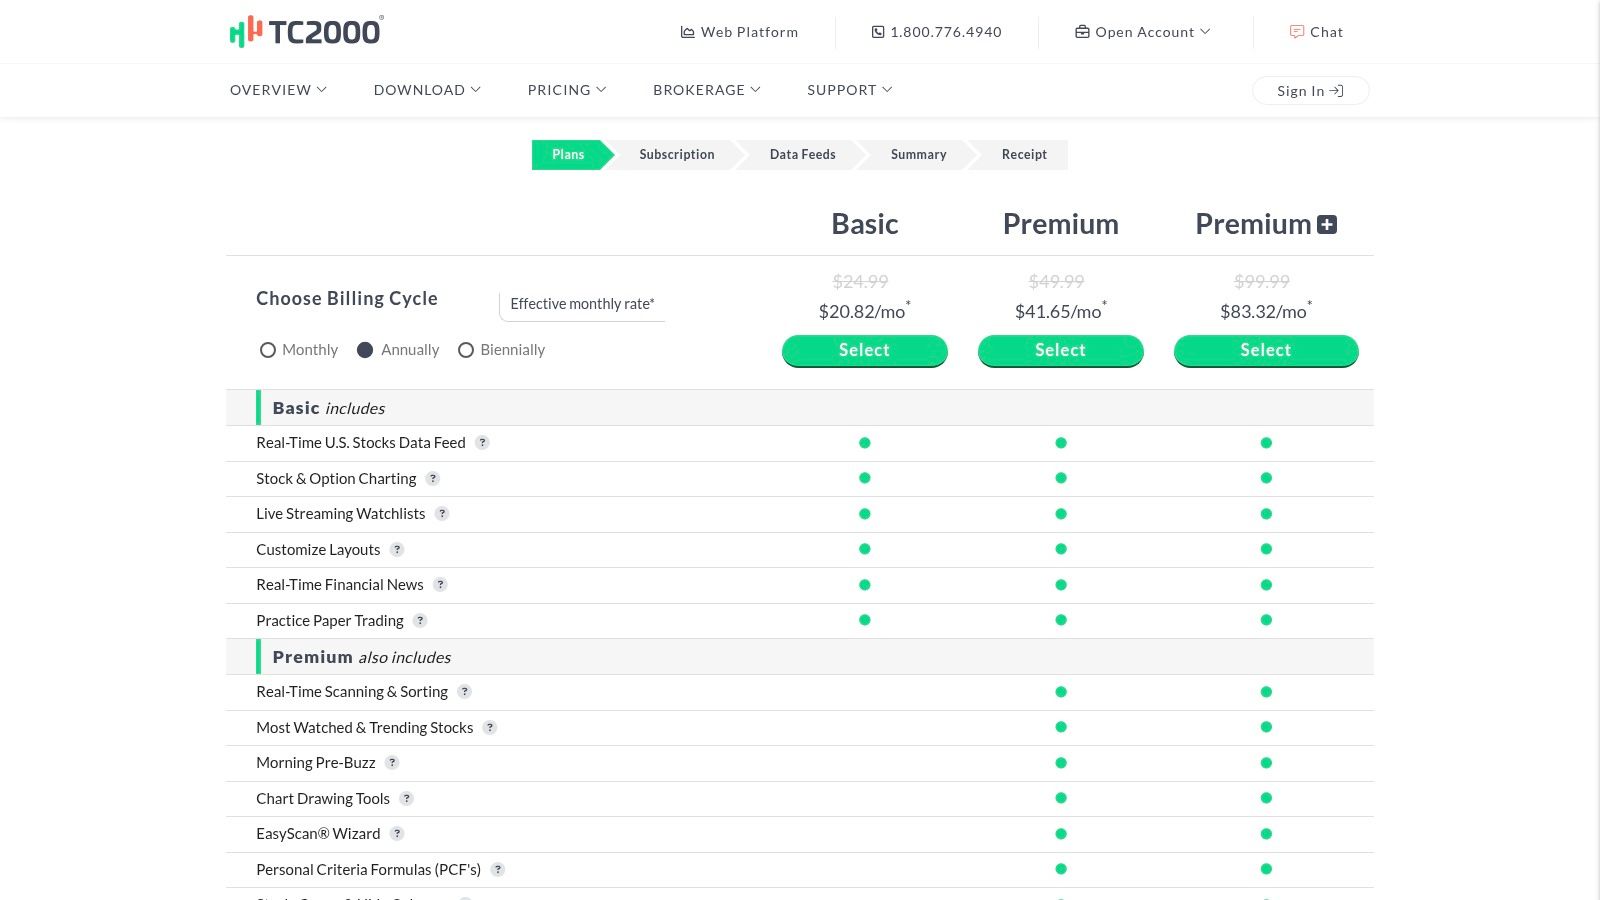Image resolution: width=1600 pixels, height=900 pixels.
Task: Select the Premium Plus plan
Action: 1266,350
